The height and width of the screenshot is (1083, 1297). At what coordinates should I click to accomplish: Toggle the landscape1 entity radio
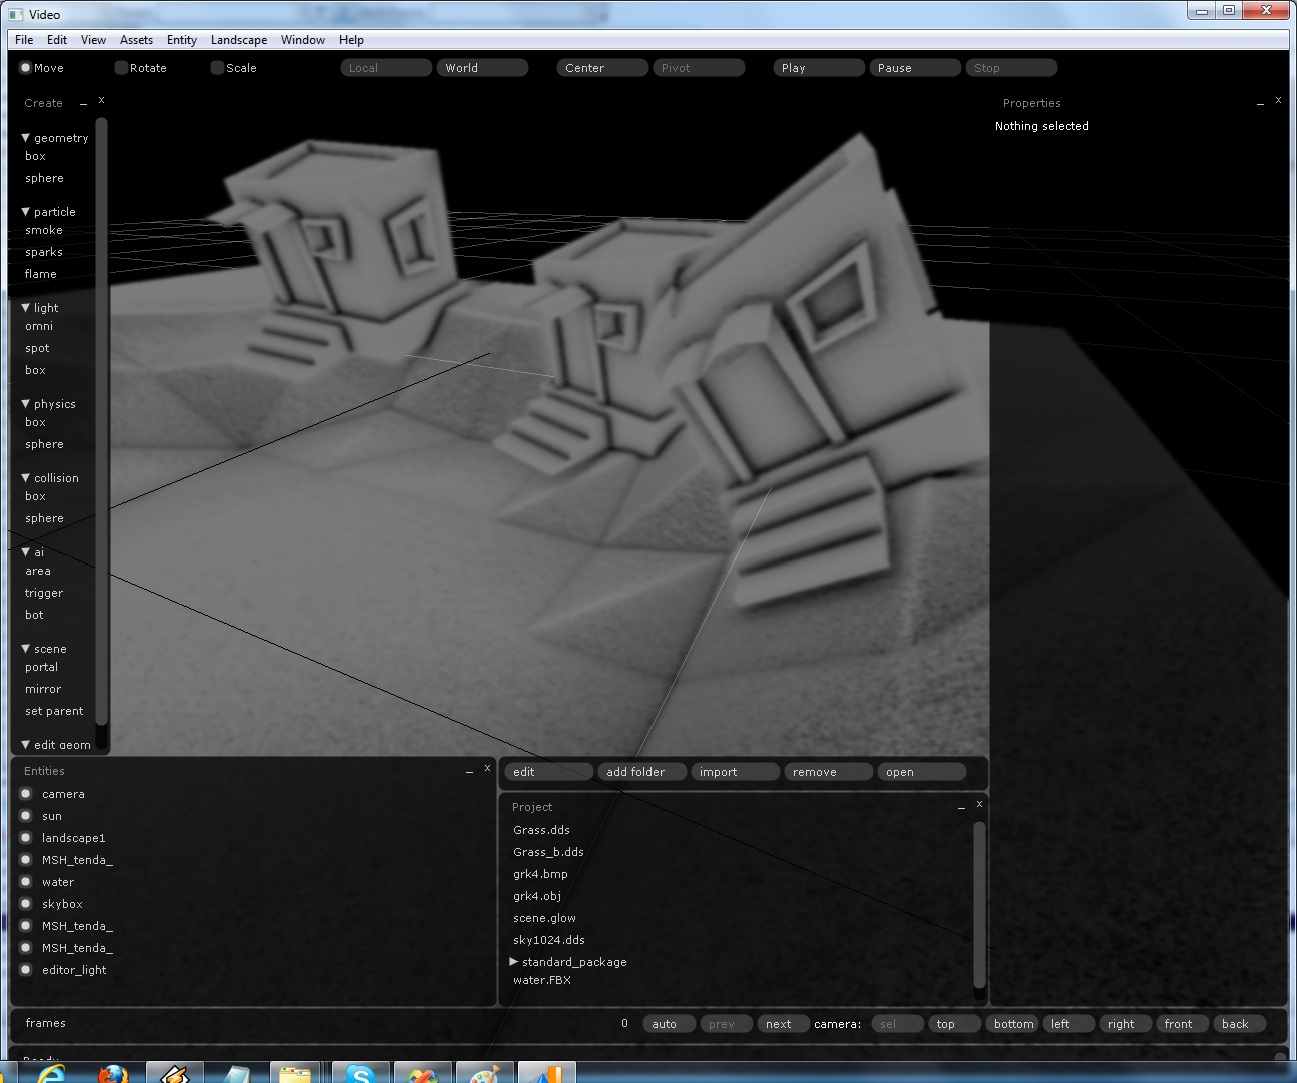tap(26, 838)
